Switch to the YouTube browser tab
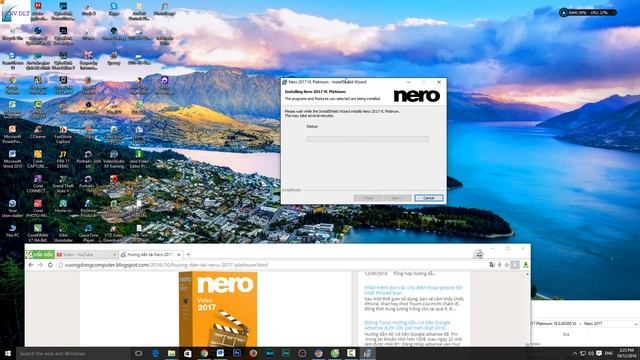The image size is (640, 360). coord(86,254)
